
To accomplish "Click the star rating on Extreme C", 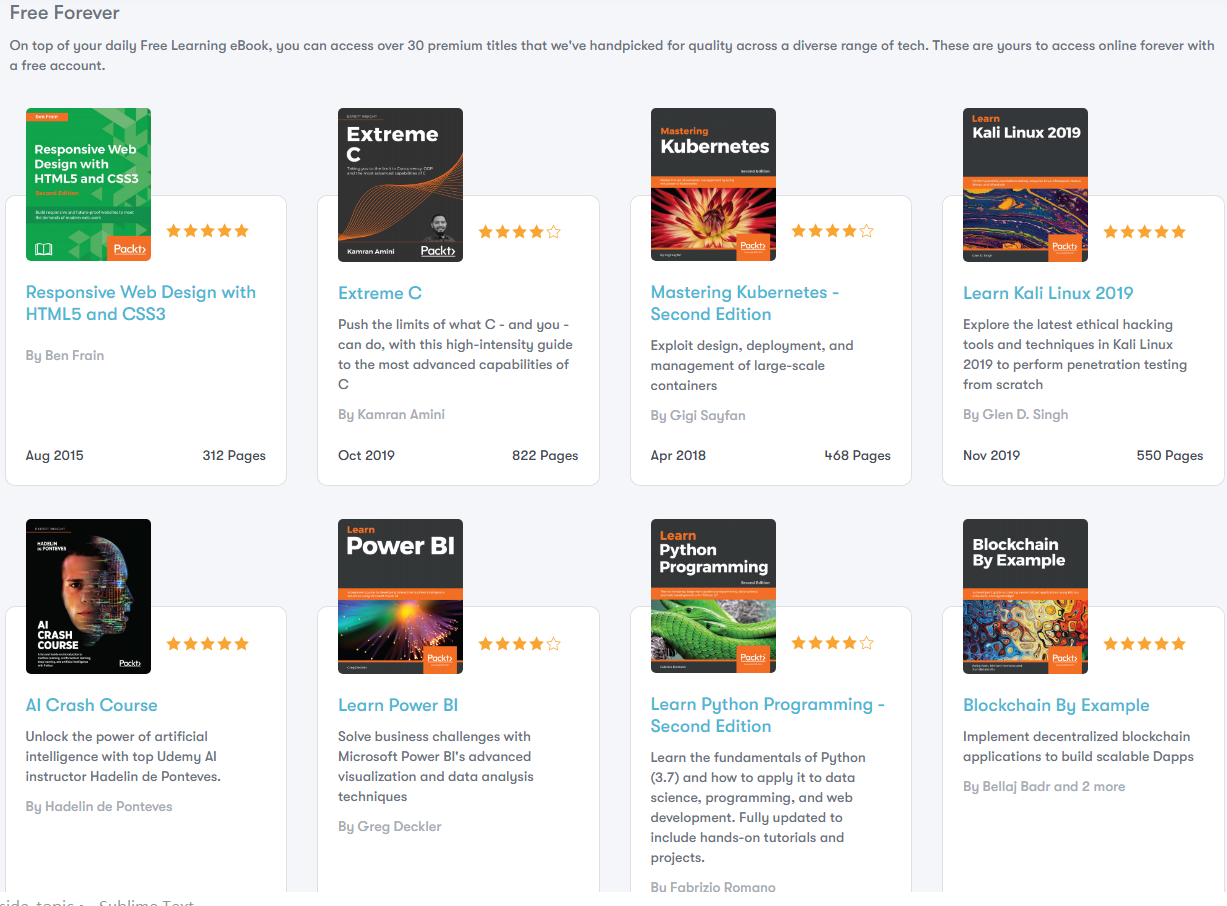I will 520,232.
